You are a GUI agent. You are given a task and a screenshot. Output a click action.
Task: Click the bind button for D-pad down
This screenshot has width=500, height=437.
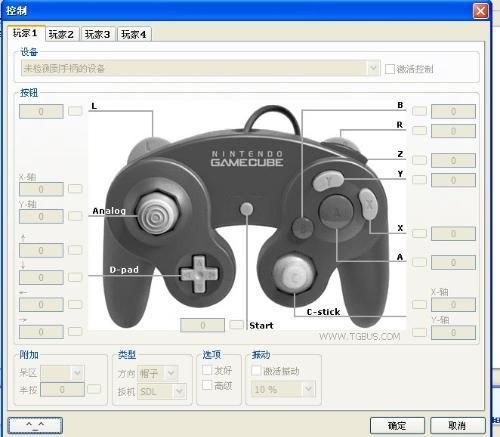tap(75, 277)
